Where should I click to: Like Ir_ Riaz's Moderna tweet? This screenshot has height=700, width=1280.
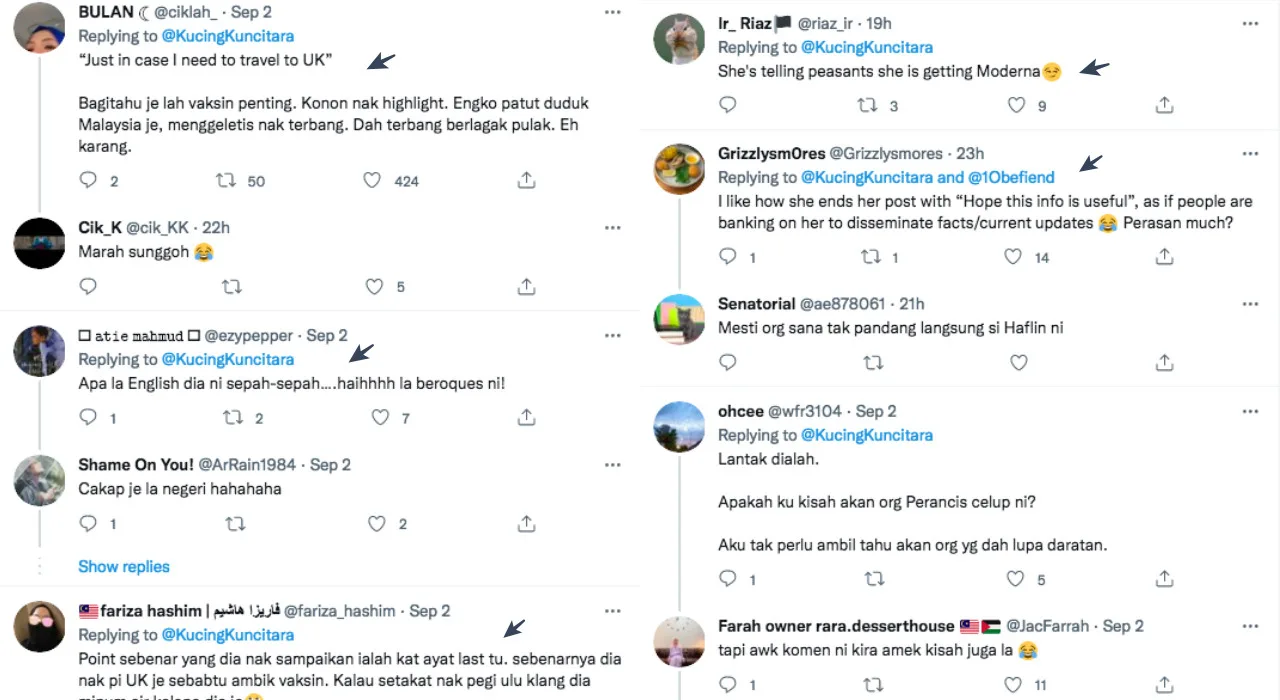pyautogui.click(x=1016, y=104)
